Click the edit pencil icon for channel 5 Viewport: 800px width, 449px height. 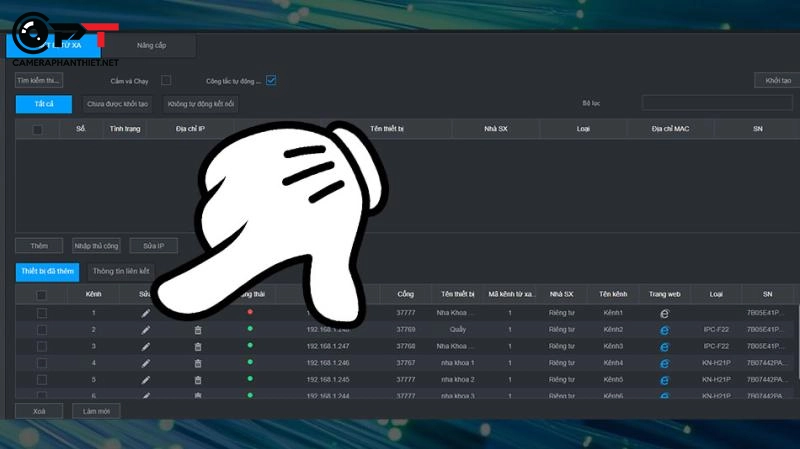pyautogui.click(x=146, y=380)
